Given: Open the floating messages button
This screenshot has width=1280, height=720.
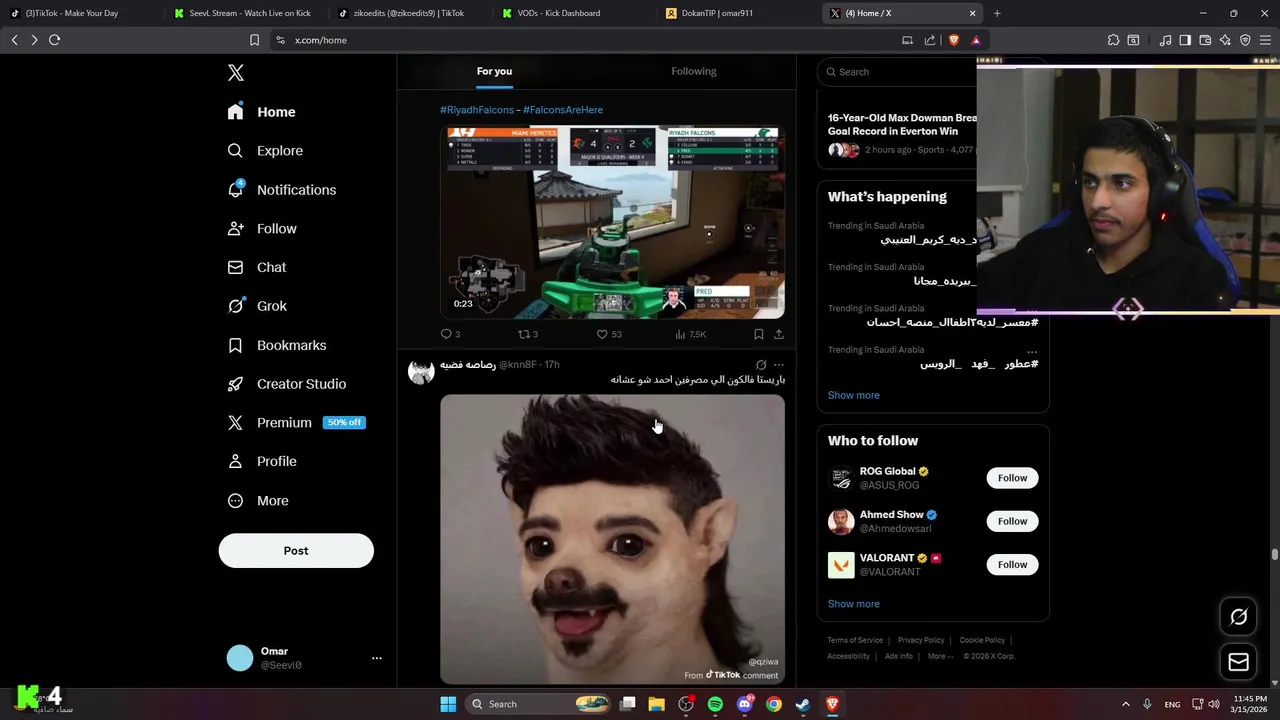Looking at the screenshot, I should coord(1238,662).
